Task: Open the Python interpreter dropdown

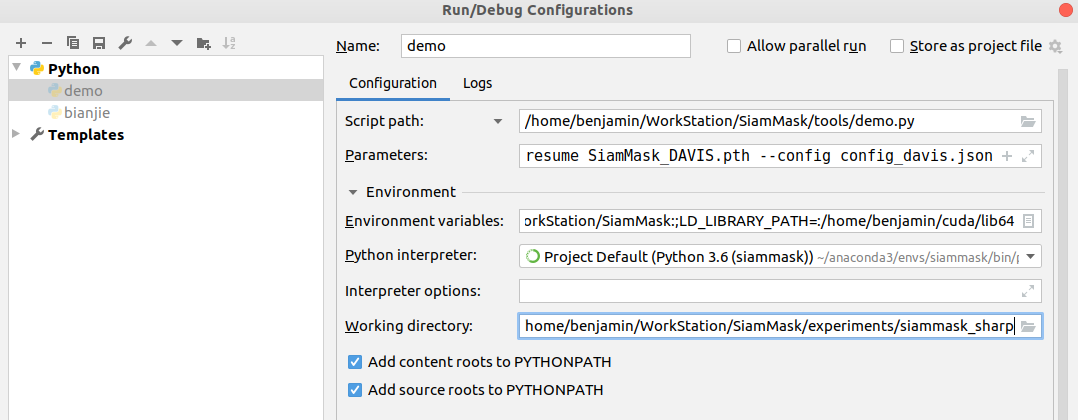Action: pos(1031,256)
